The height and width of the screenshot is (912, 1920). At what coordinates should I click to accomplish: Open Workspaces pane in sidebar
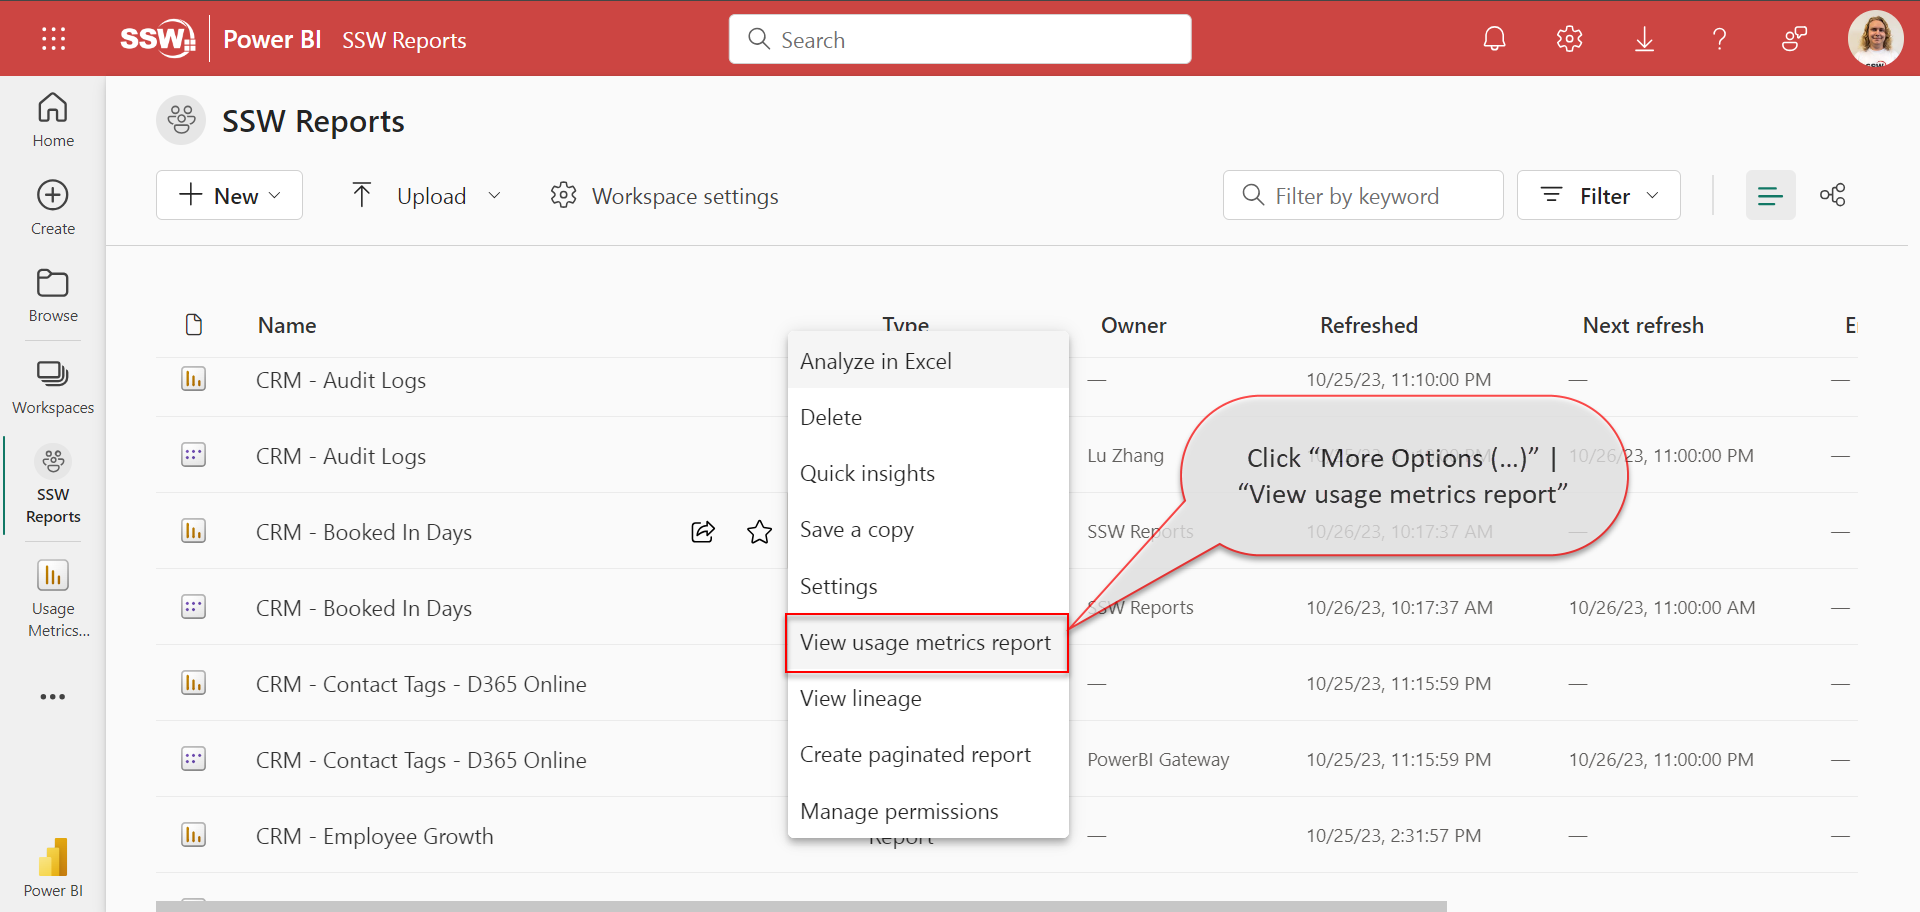[53, 387]
